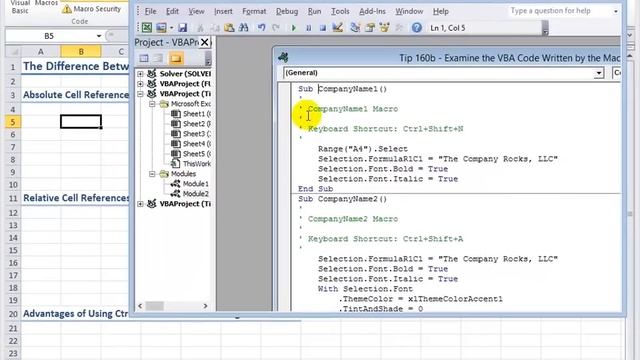Select Sheet2 in project tree
Viewport: 640px width, 360px height.
191,124
